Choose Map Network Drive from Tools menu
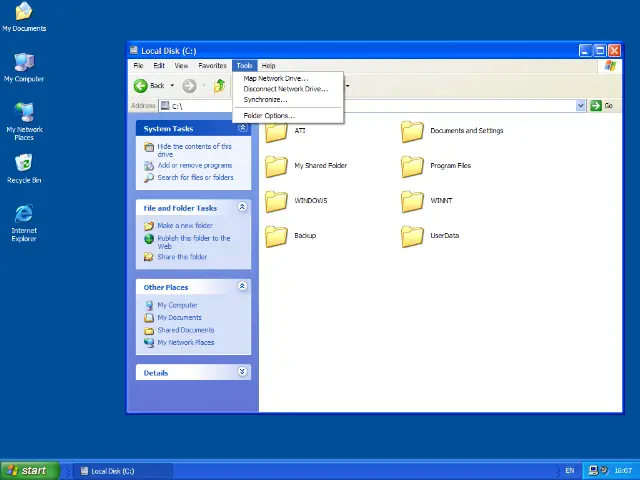640x480 pixels. 288,78
